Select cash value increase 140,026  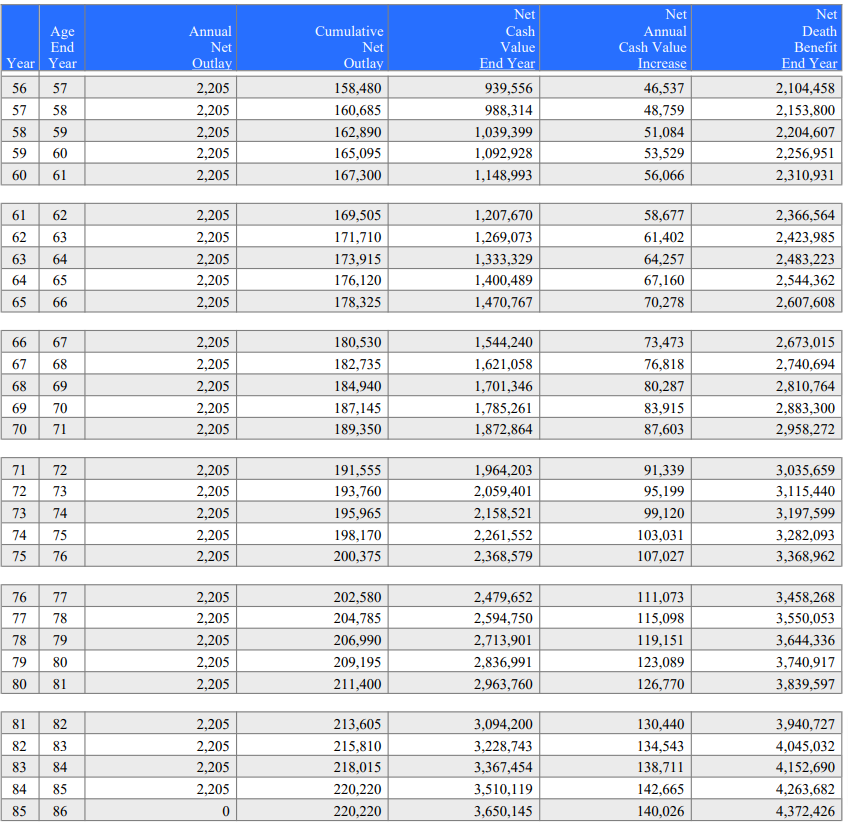[x=660, y=811]
